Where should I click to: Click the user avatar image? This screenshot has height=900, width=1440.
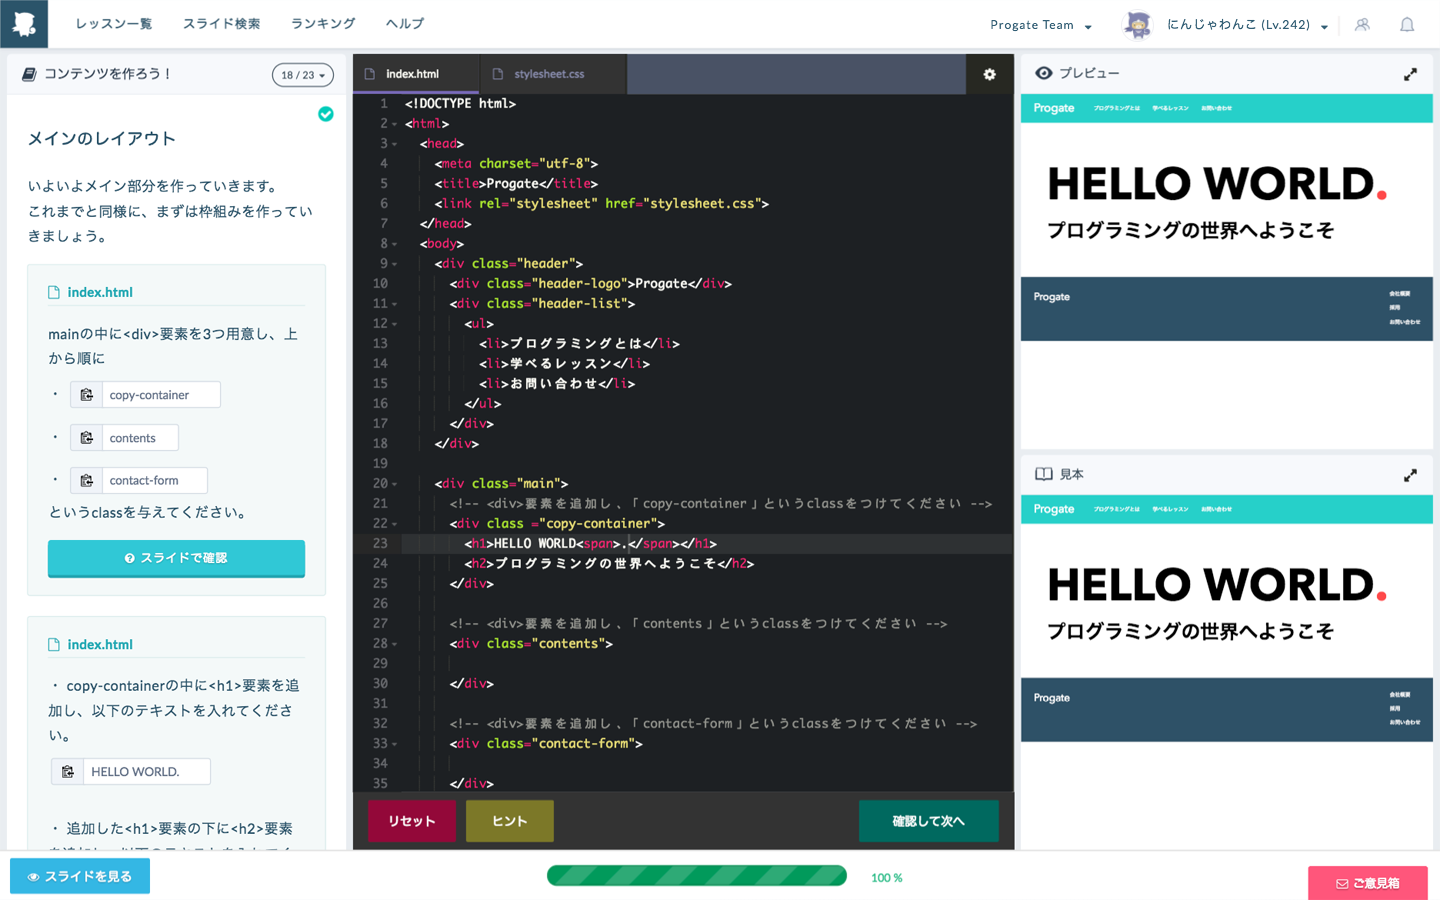[1138, 25]
